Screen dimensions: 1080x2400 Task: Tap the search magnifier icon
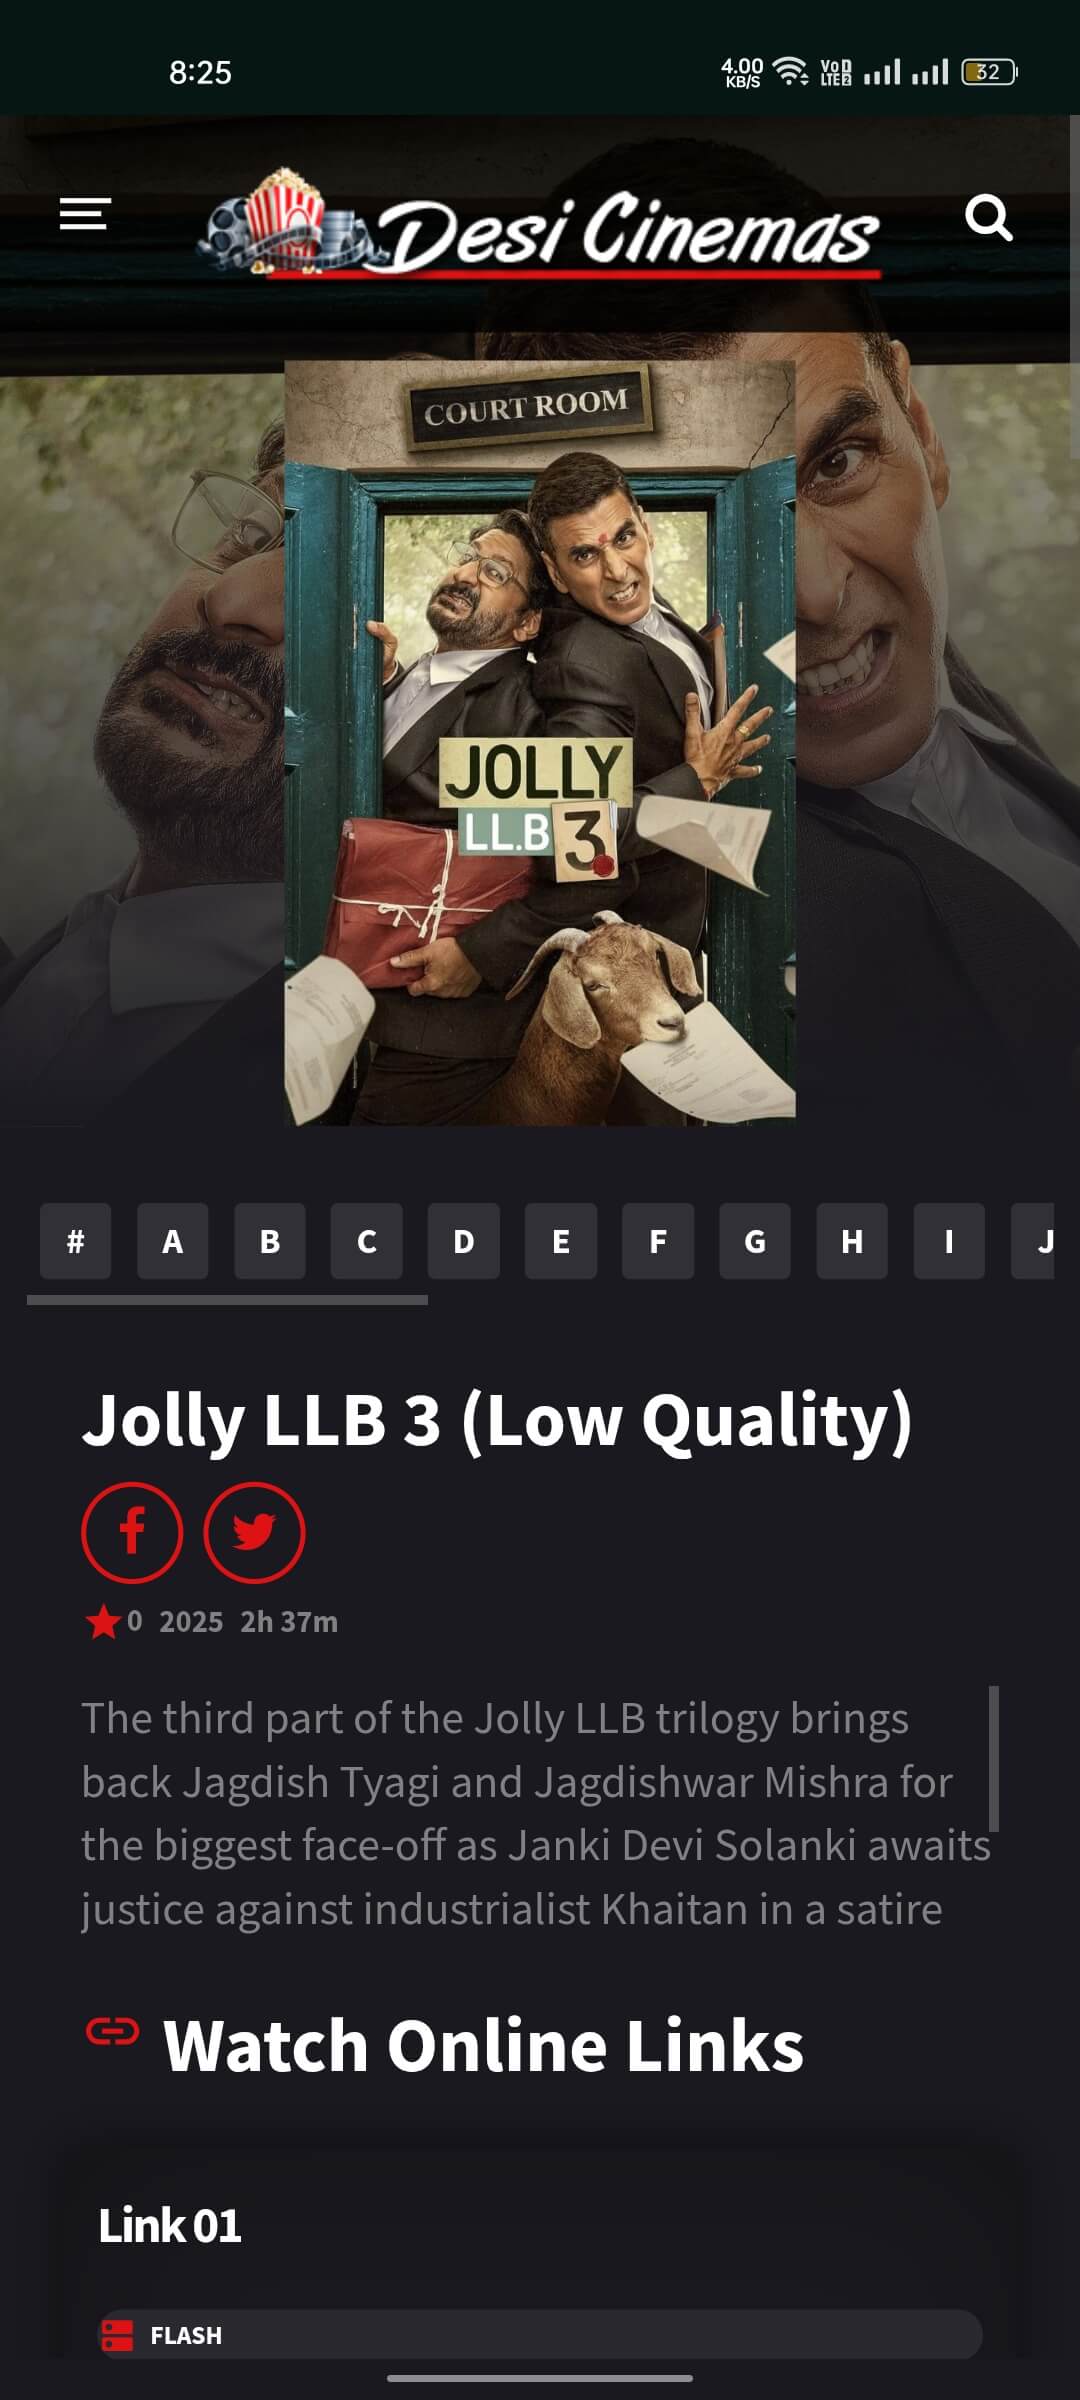tap(989, 218)
